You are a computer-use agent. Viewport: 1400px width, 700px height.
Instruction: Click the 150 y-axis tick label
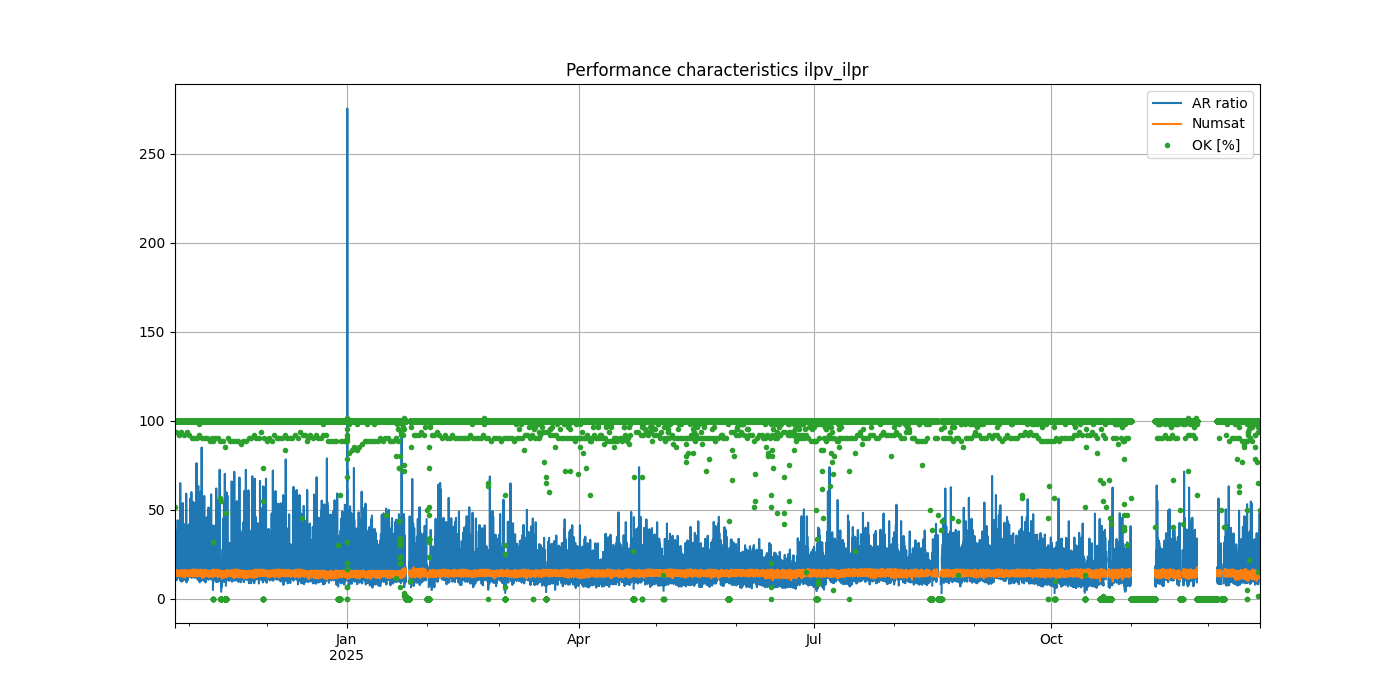tap(152, 332)
